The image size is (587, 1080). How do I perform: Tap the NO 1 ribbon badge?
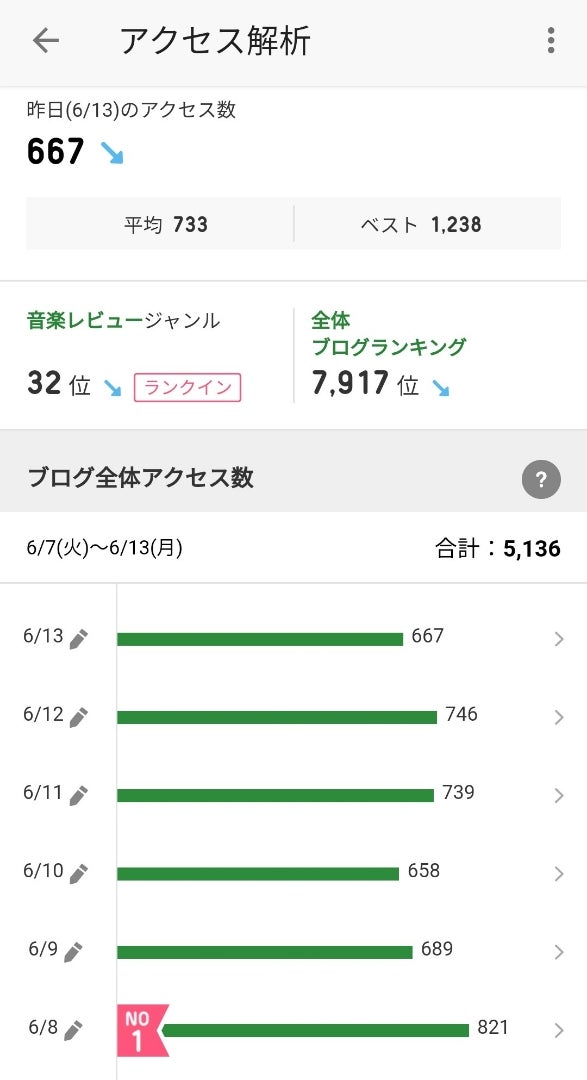[142, 1030]
